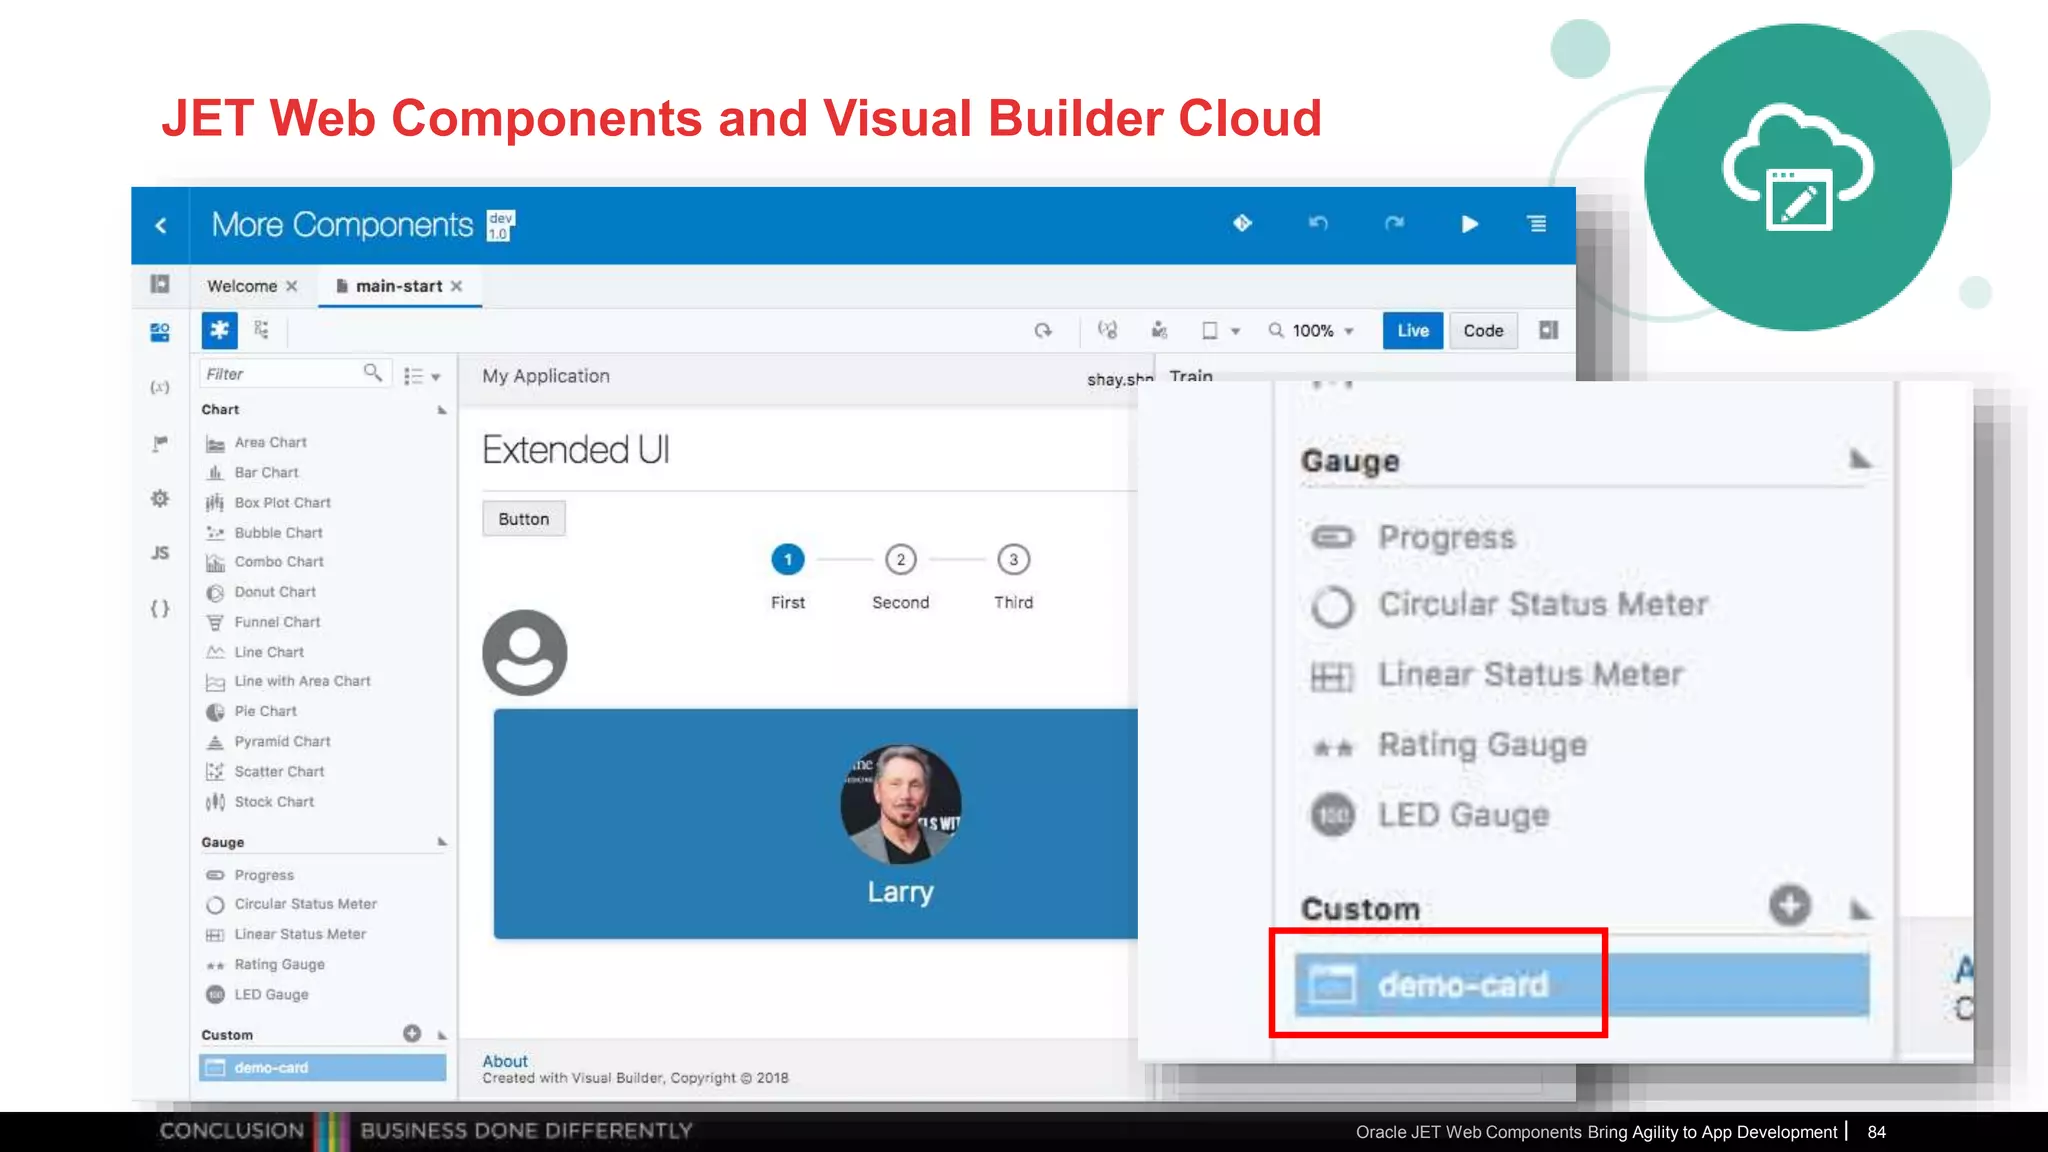The height and width of the screenshot is (1152, 2048).
Task: Go back using the header left chevron
Action: 161,226
